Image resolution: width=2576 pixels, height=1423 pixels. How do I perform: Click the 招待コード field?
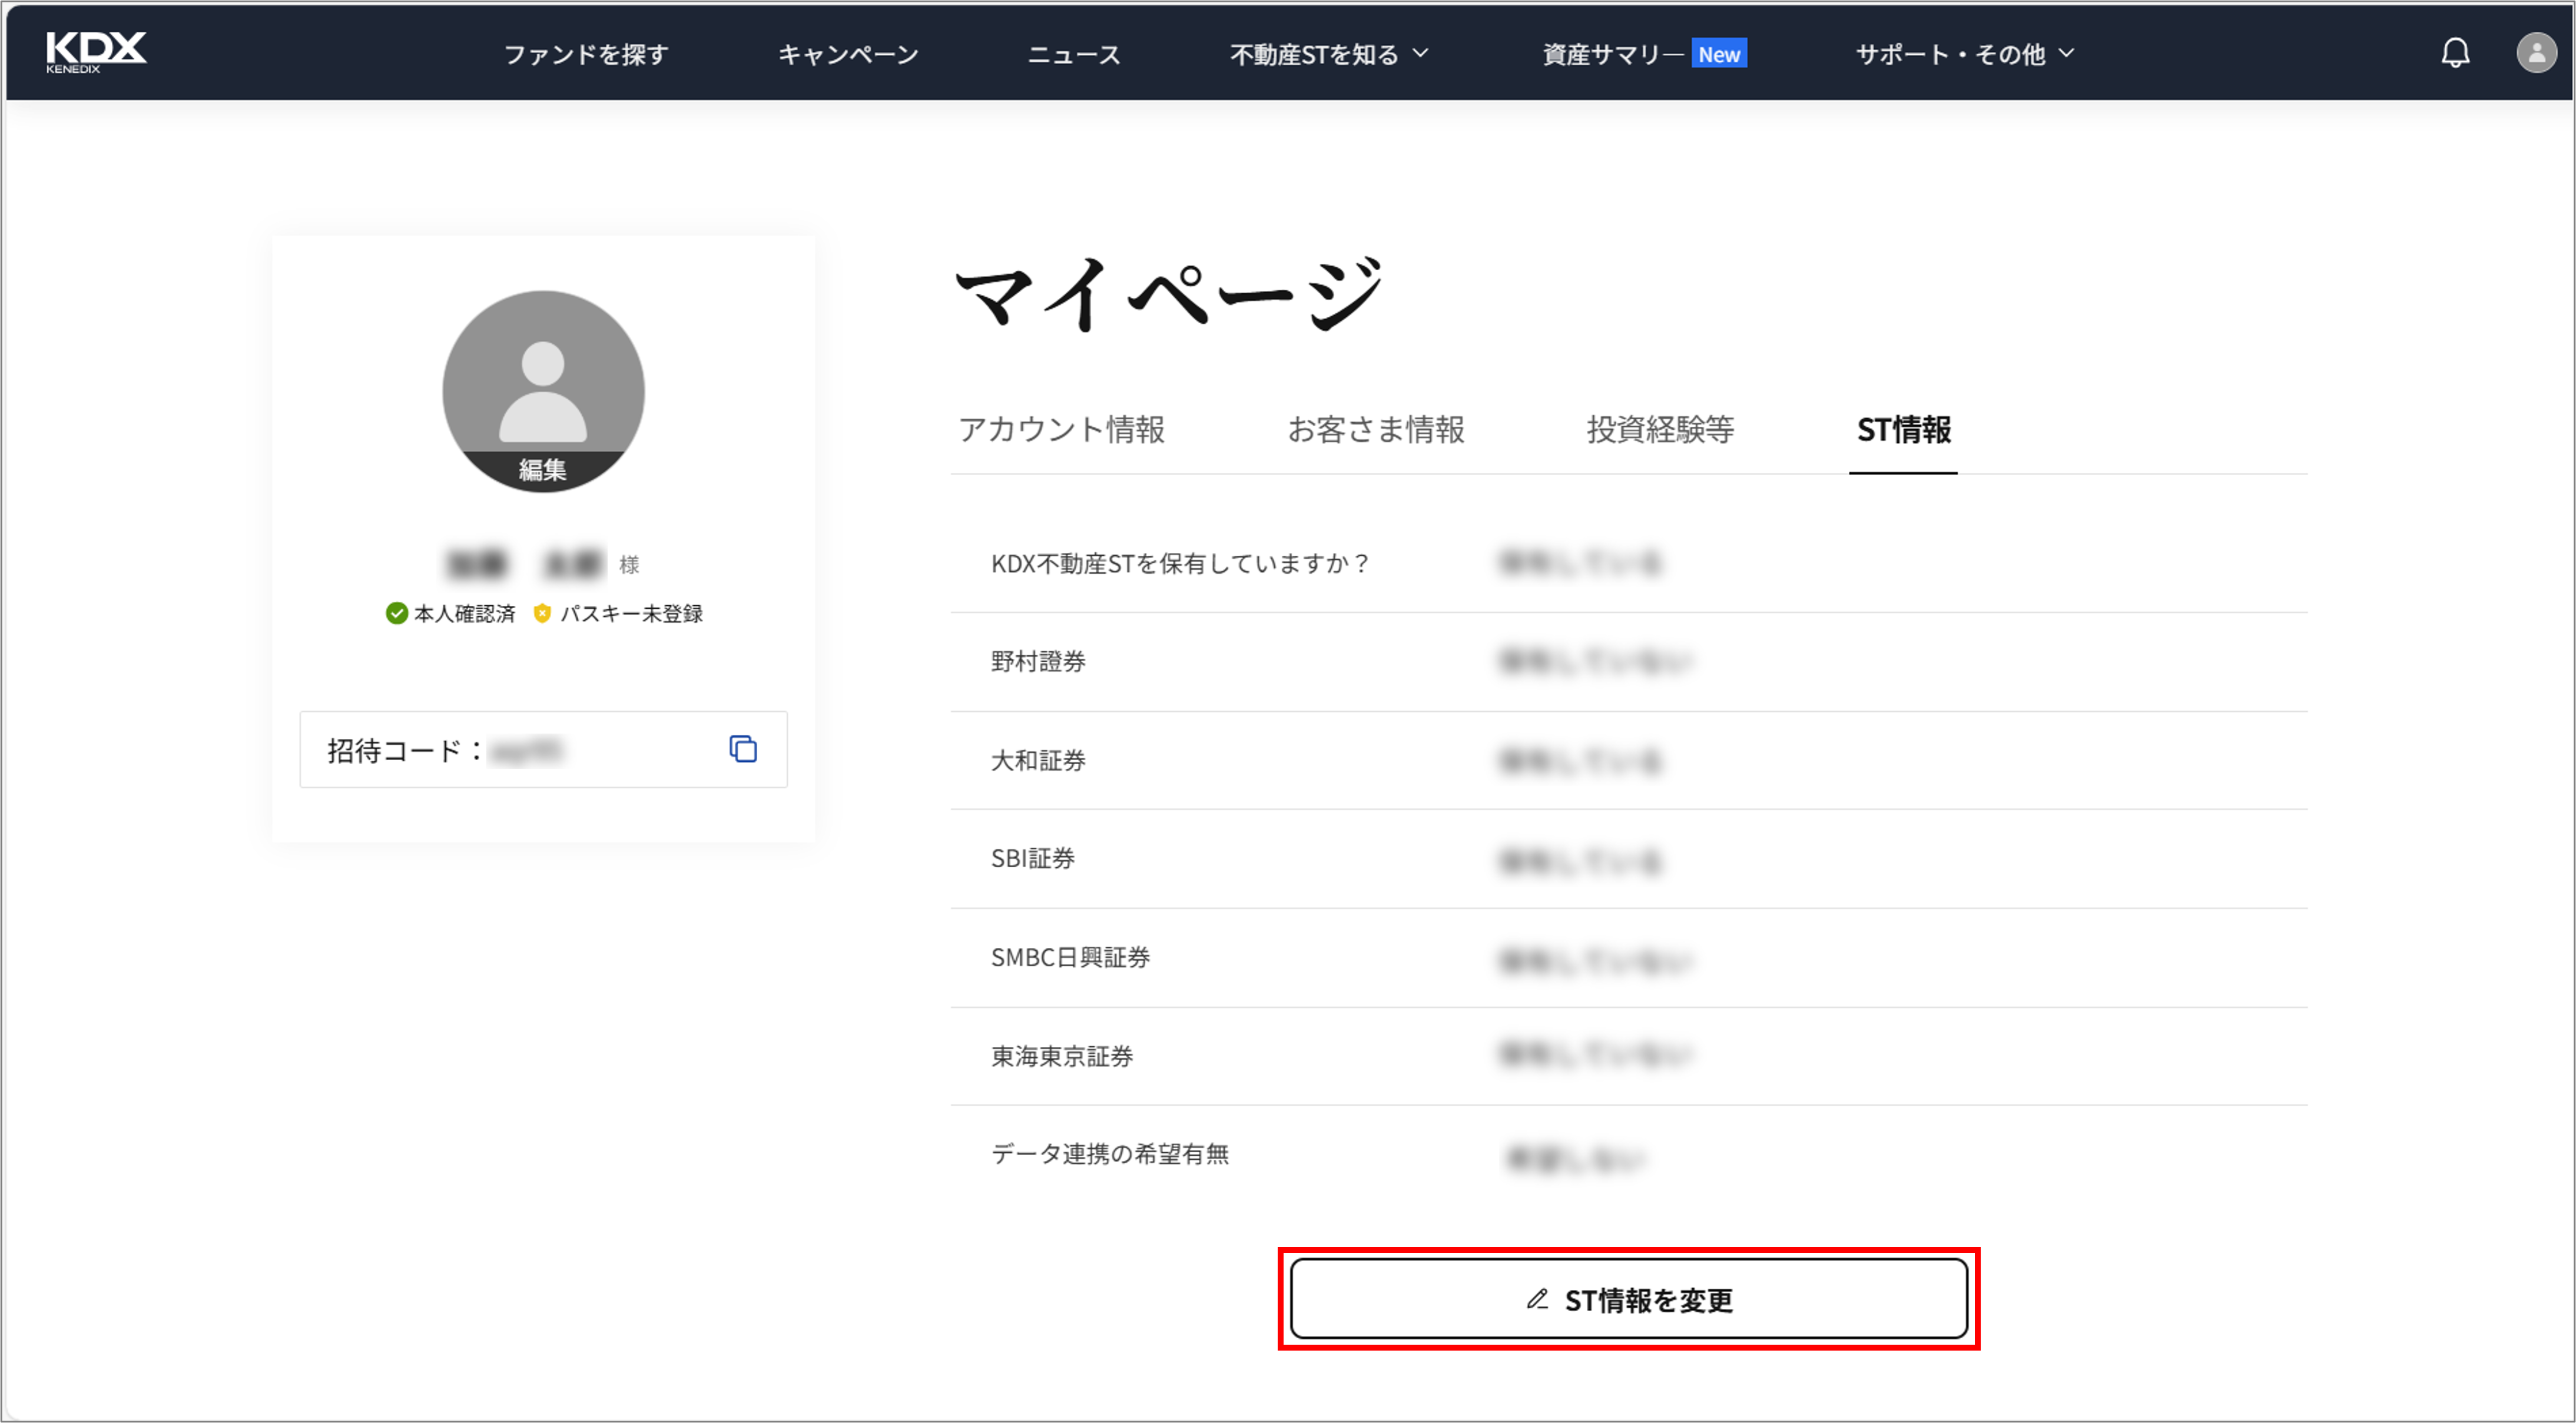[543, 749]
